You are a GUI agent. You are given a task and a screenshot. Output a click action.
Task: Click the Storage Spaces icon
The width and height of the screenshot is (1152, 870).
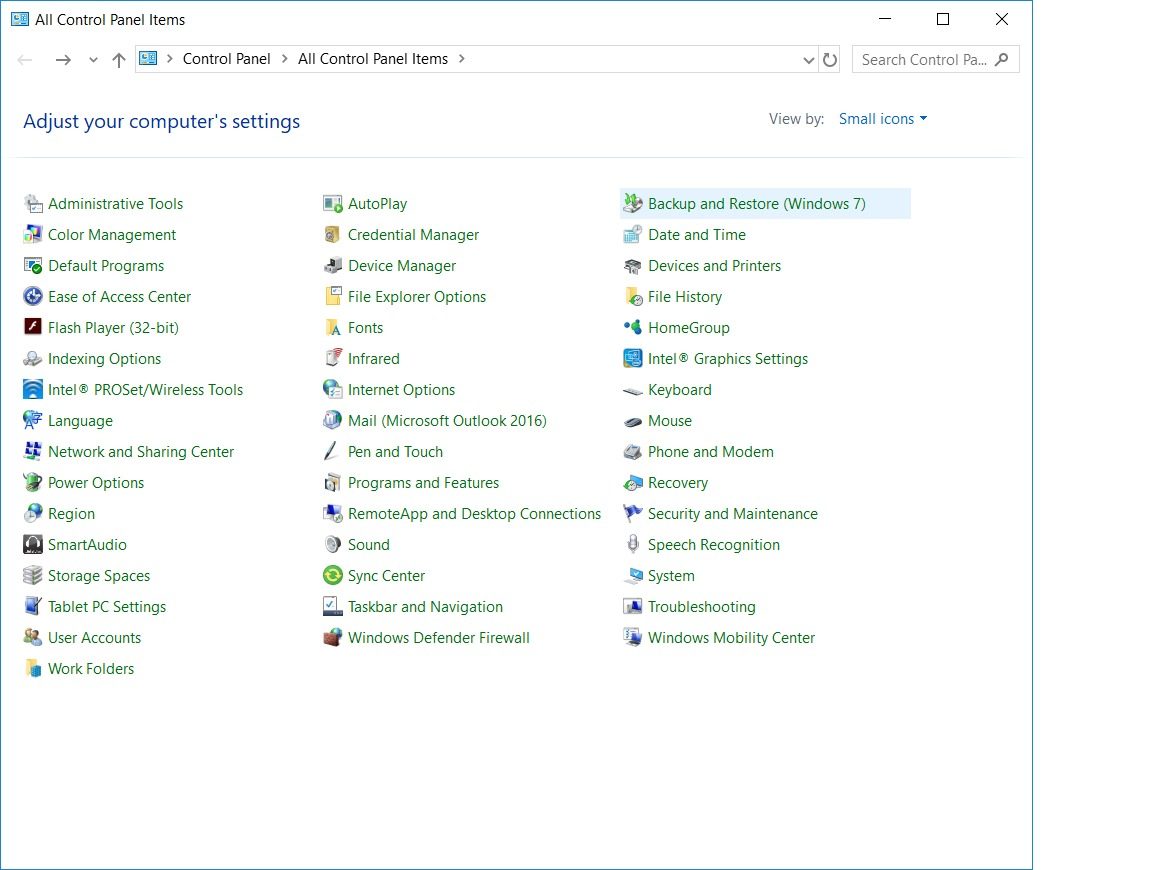point(33,575)
